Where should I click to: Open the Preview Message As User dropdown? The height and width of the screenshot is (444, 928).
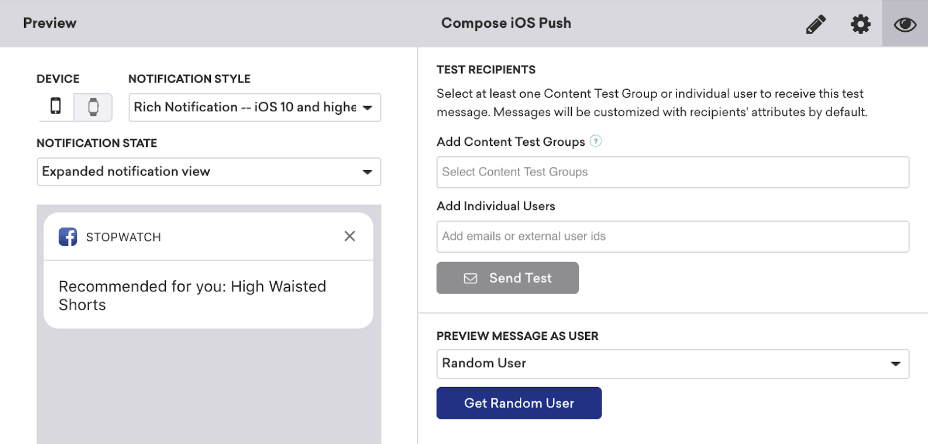(x=672, y=363)
